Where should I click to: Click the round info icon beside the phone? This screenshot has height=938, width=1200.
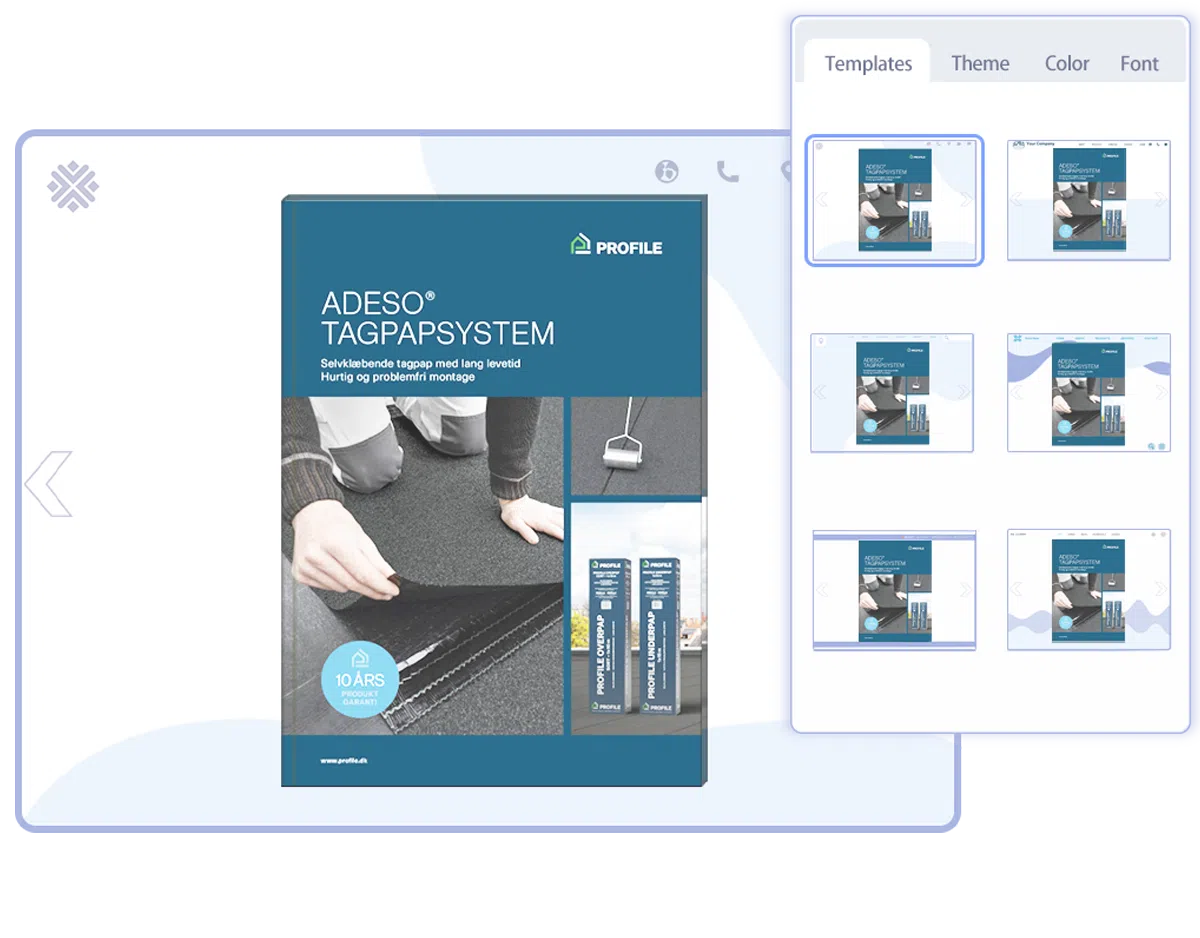pyautogui.click(x=667, y=171)
